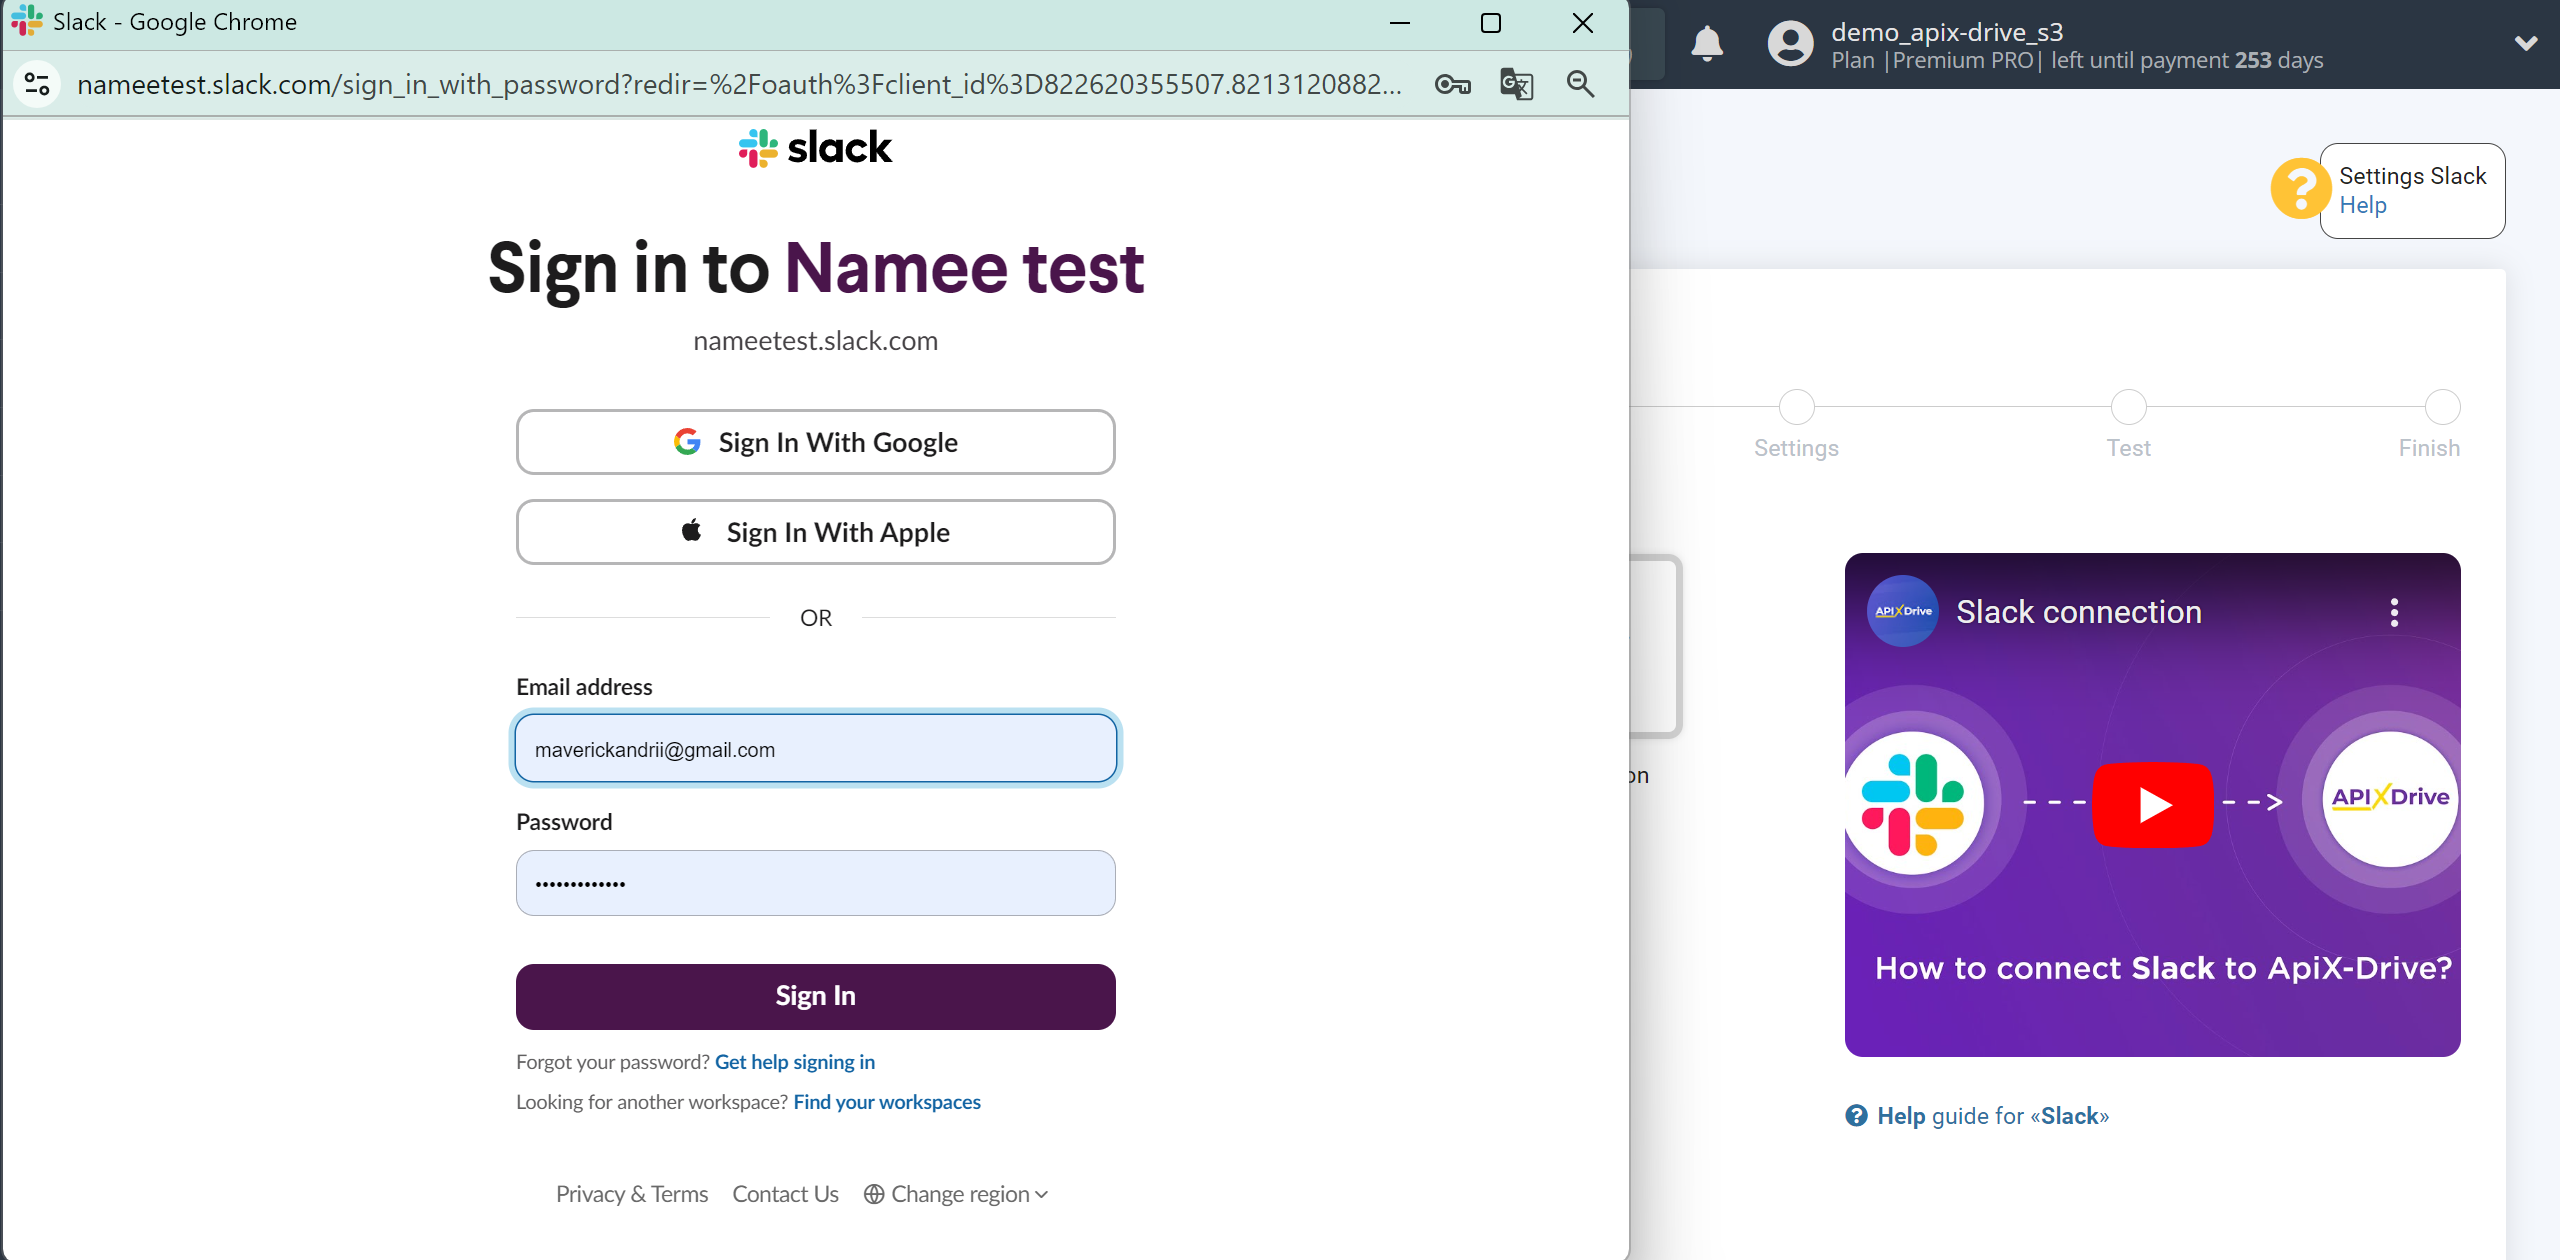Viewport: 2560px width, 1260px height.
Task: Click Sign In With Google button
Action: tap(815, 442)
